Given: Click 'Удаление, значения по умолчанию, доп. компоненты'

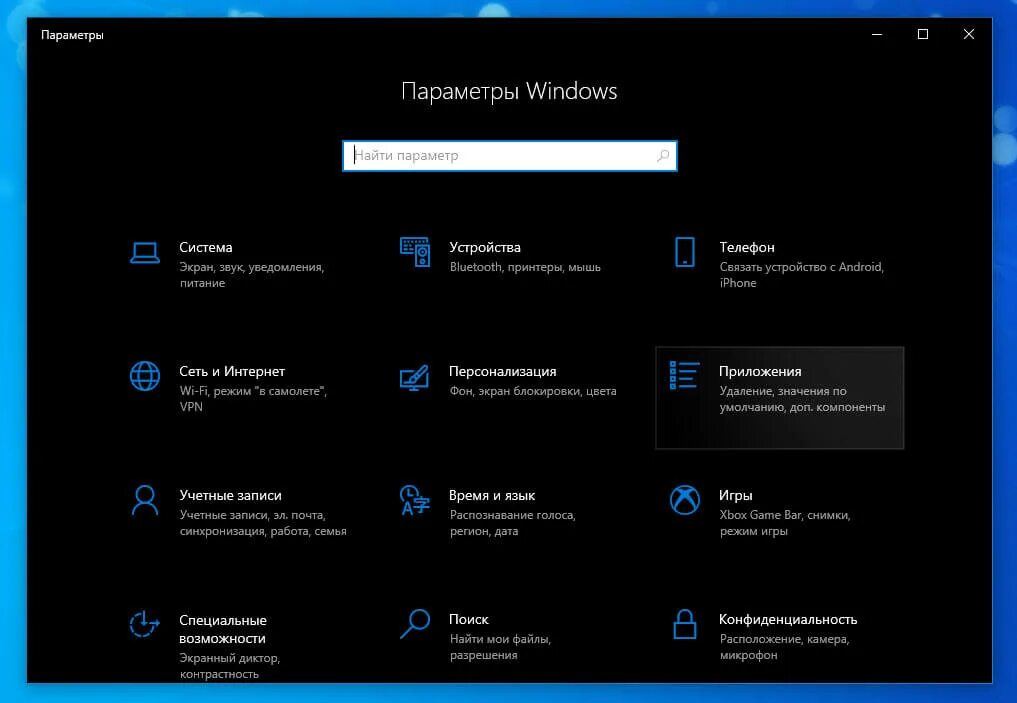Looking at the screenshot, I should 802,399.
